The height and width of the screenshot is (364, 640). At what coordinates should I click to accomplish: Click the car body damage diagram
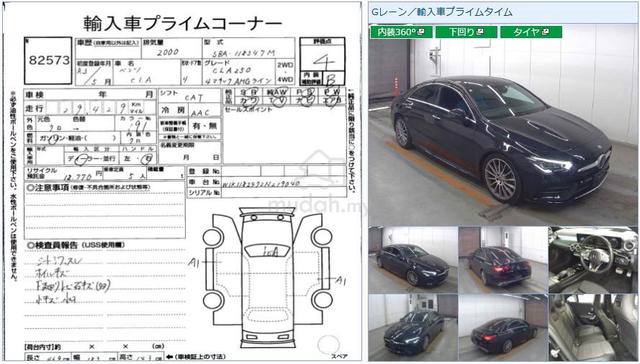[x=268, y=278]
